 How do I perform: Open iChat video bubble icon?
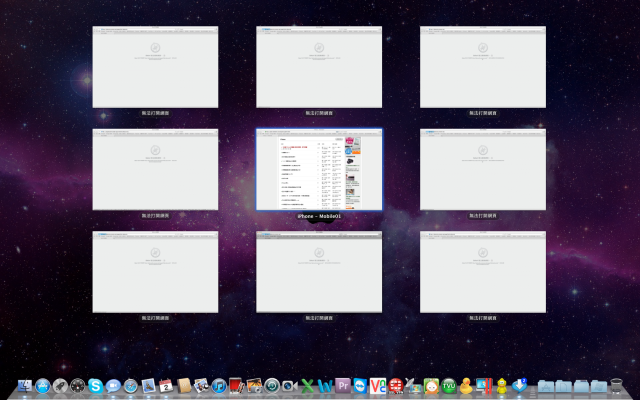click(113, 385)
